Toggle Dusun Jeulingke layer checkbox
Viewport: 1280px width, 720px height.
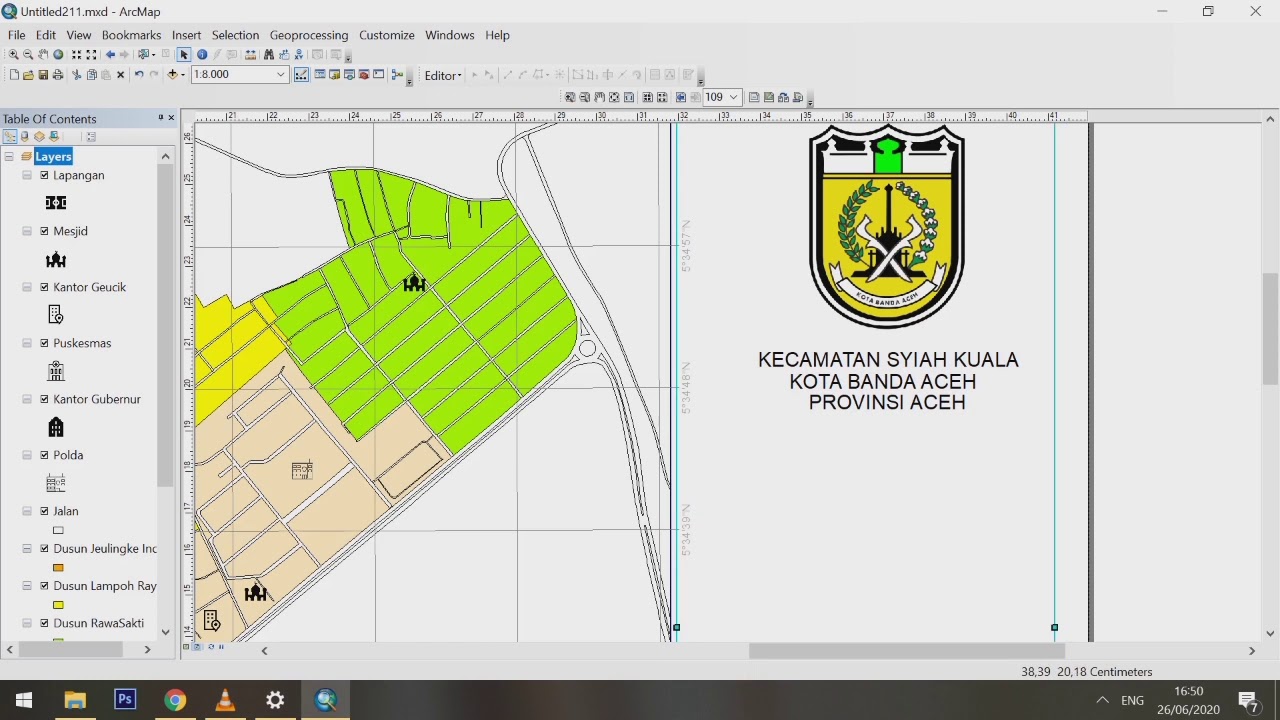[x=44, y=549]
